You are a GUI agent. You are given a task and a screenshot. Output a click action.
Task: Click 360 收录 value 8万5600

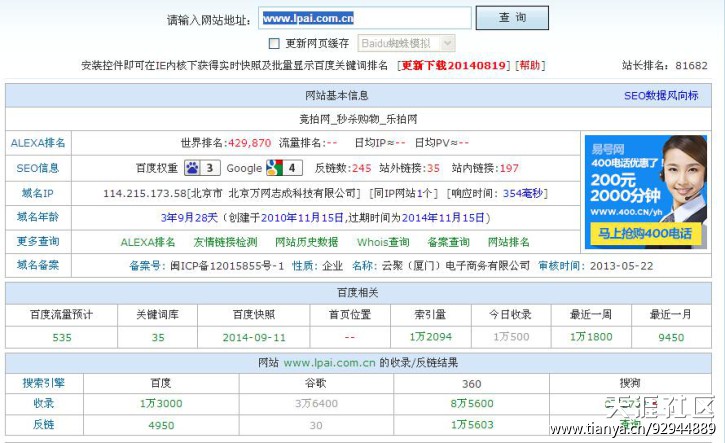pyautogui.click(x=472, y=404)
